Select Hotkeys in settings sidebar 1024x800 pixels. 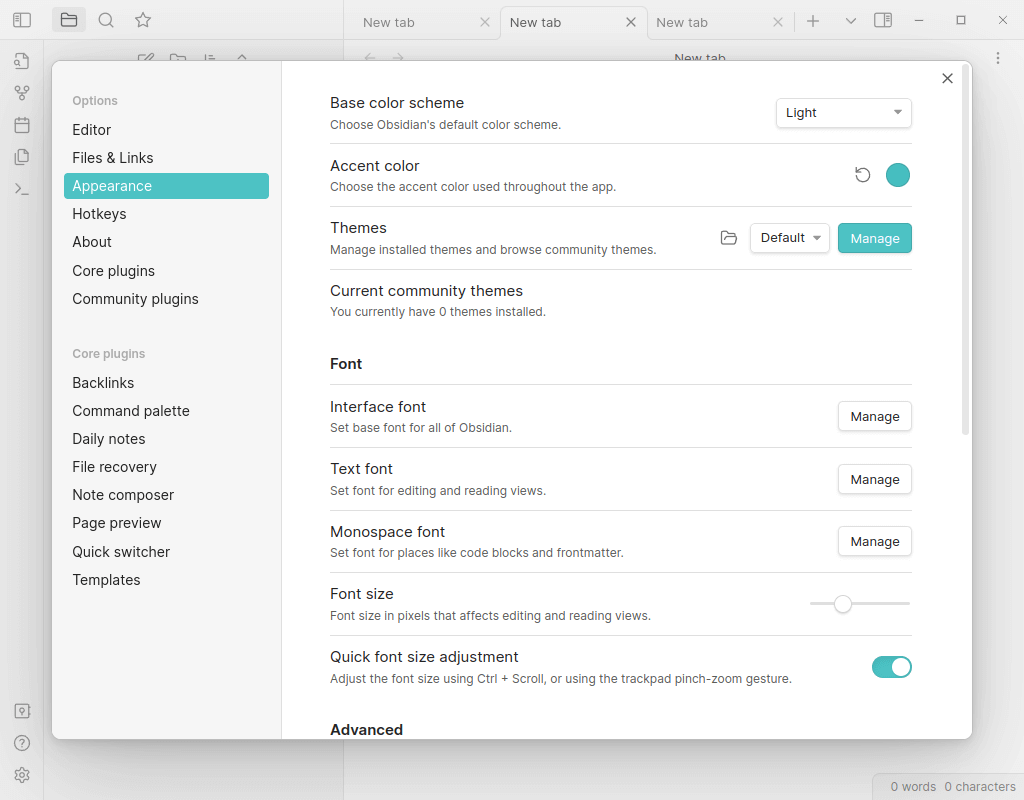click(99, 214)
